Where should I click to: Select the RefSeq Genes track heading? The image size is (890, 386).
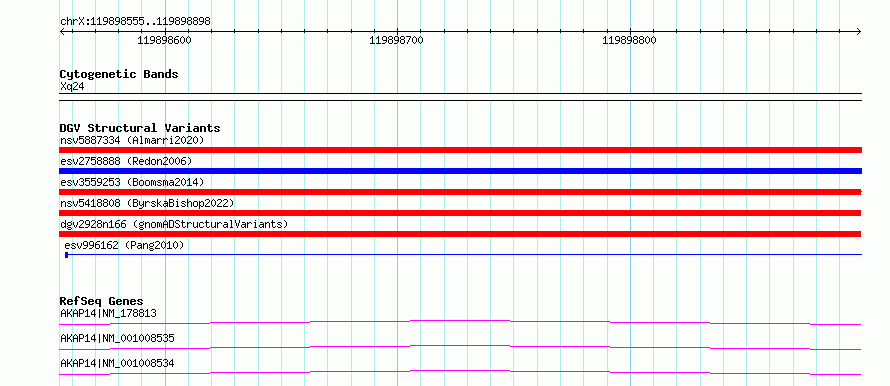click(102, 301)
